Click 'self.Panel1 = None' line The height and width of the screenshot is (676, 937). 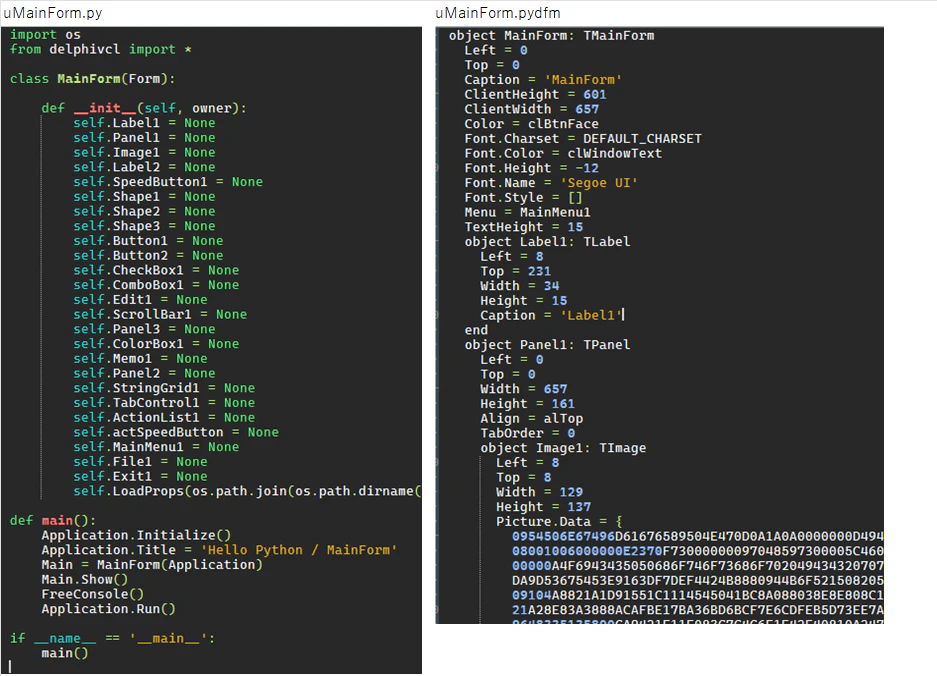[144, 137]
